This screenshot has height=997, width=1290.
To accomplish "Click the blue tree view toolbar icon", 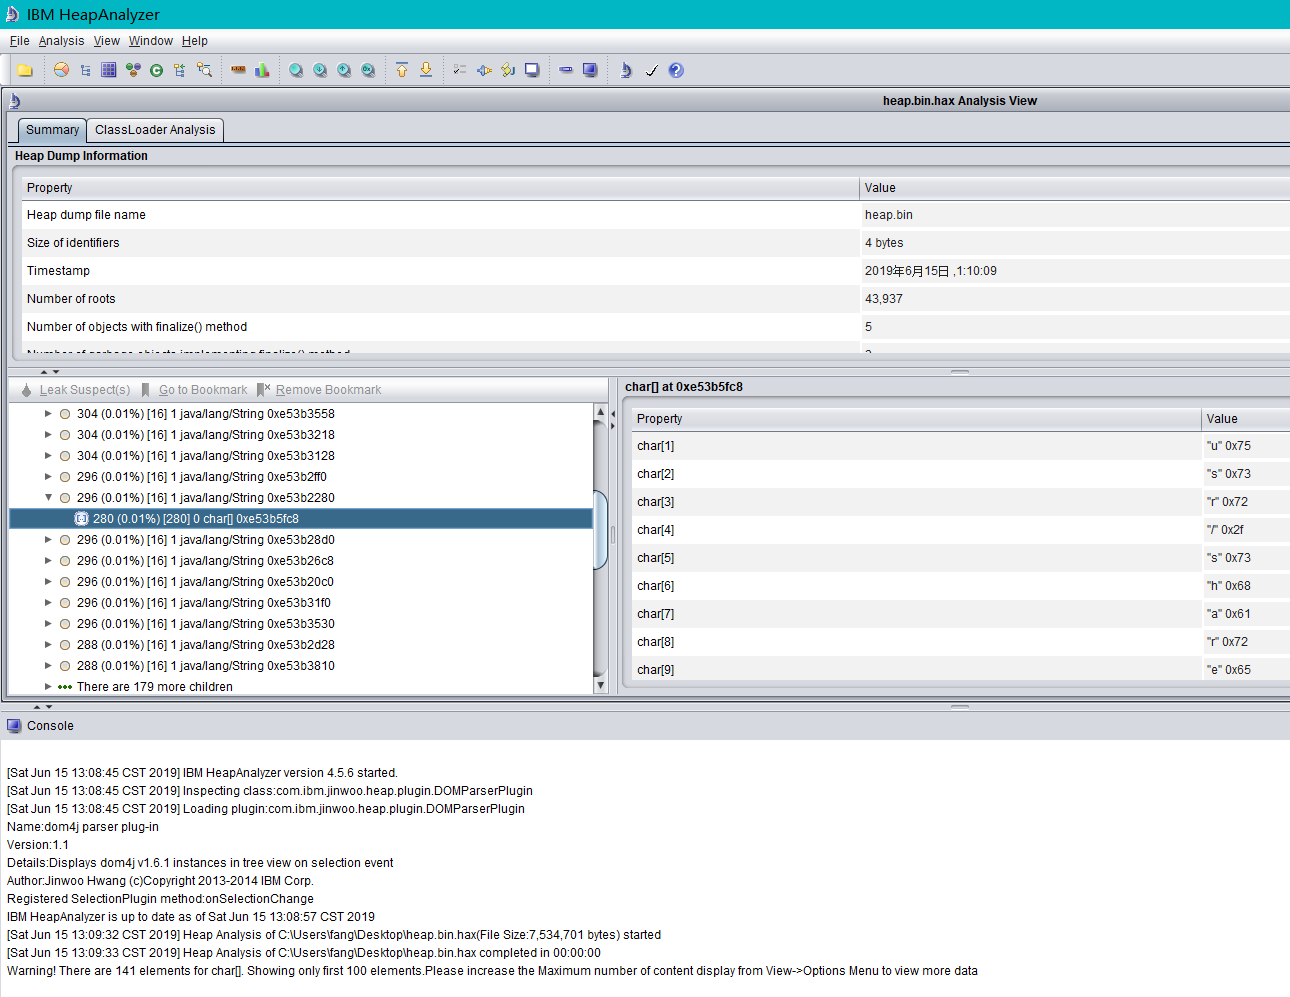I will point(85,70).
